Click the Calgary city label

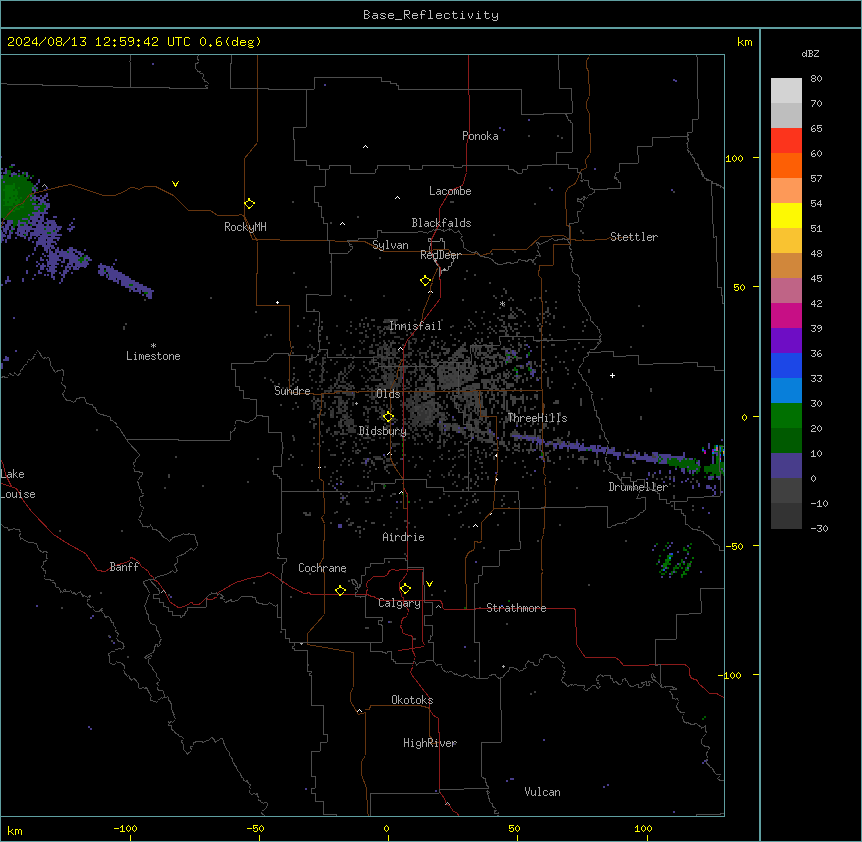coord(399,603)
